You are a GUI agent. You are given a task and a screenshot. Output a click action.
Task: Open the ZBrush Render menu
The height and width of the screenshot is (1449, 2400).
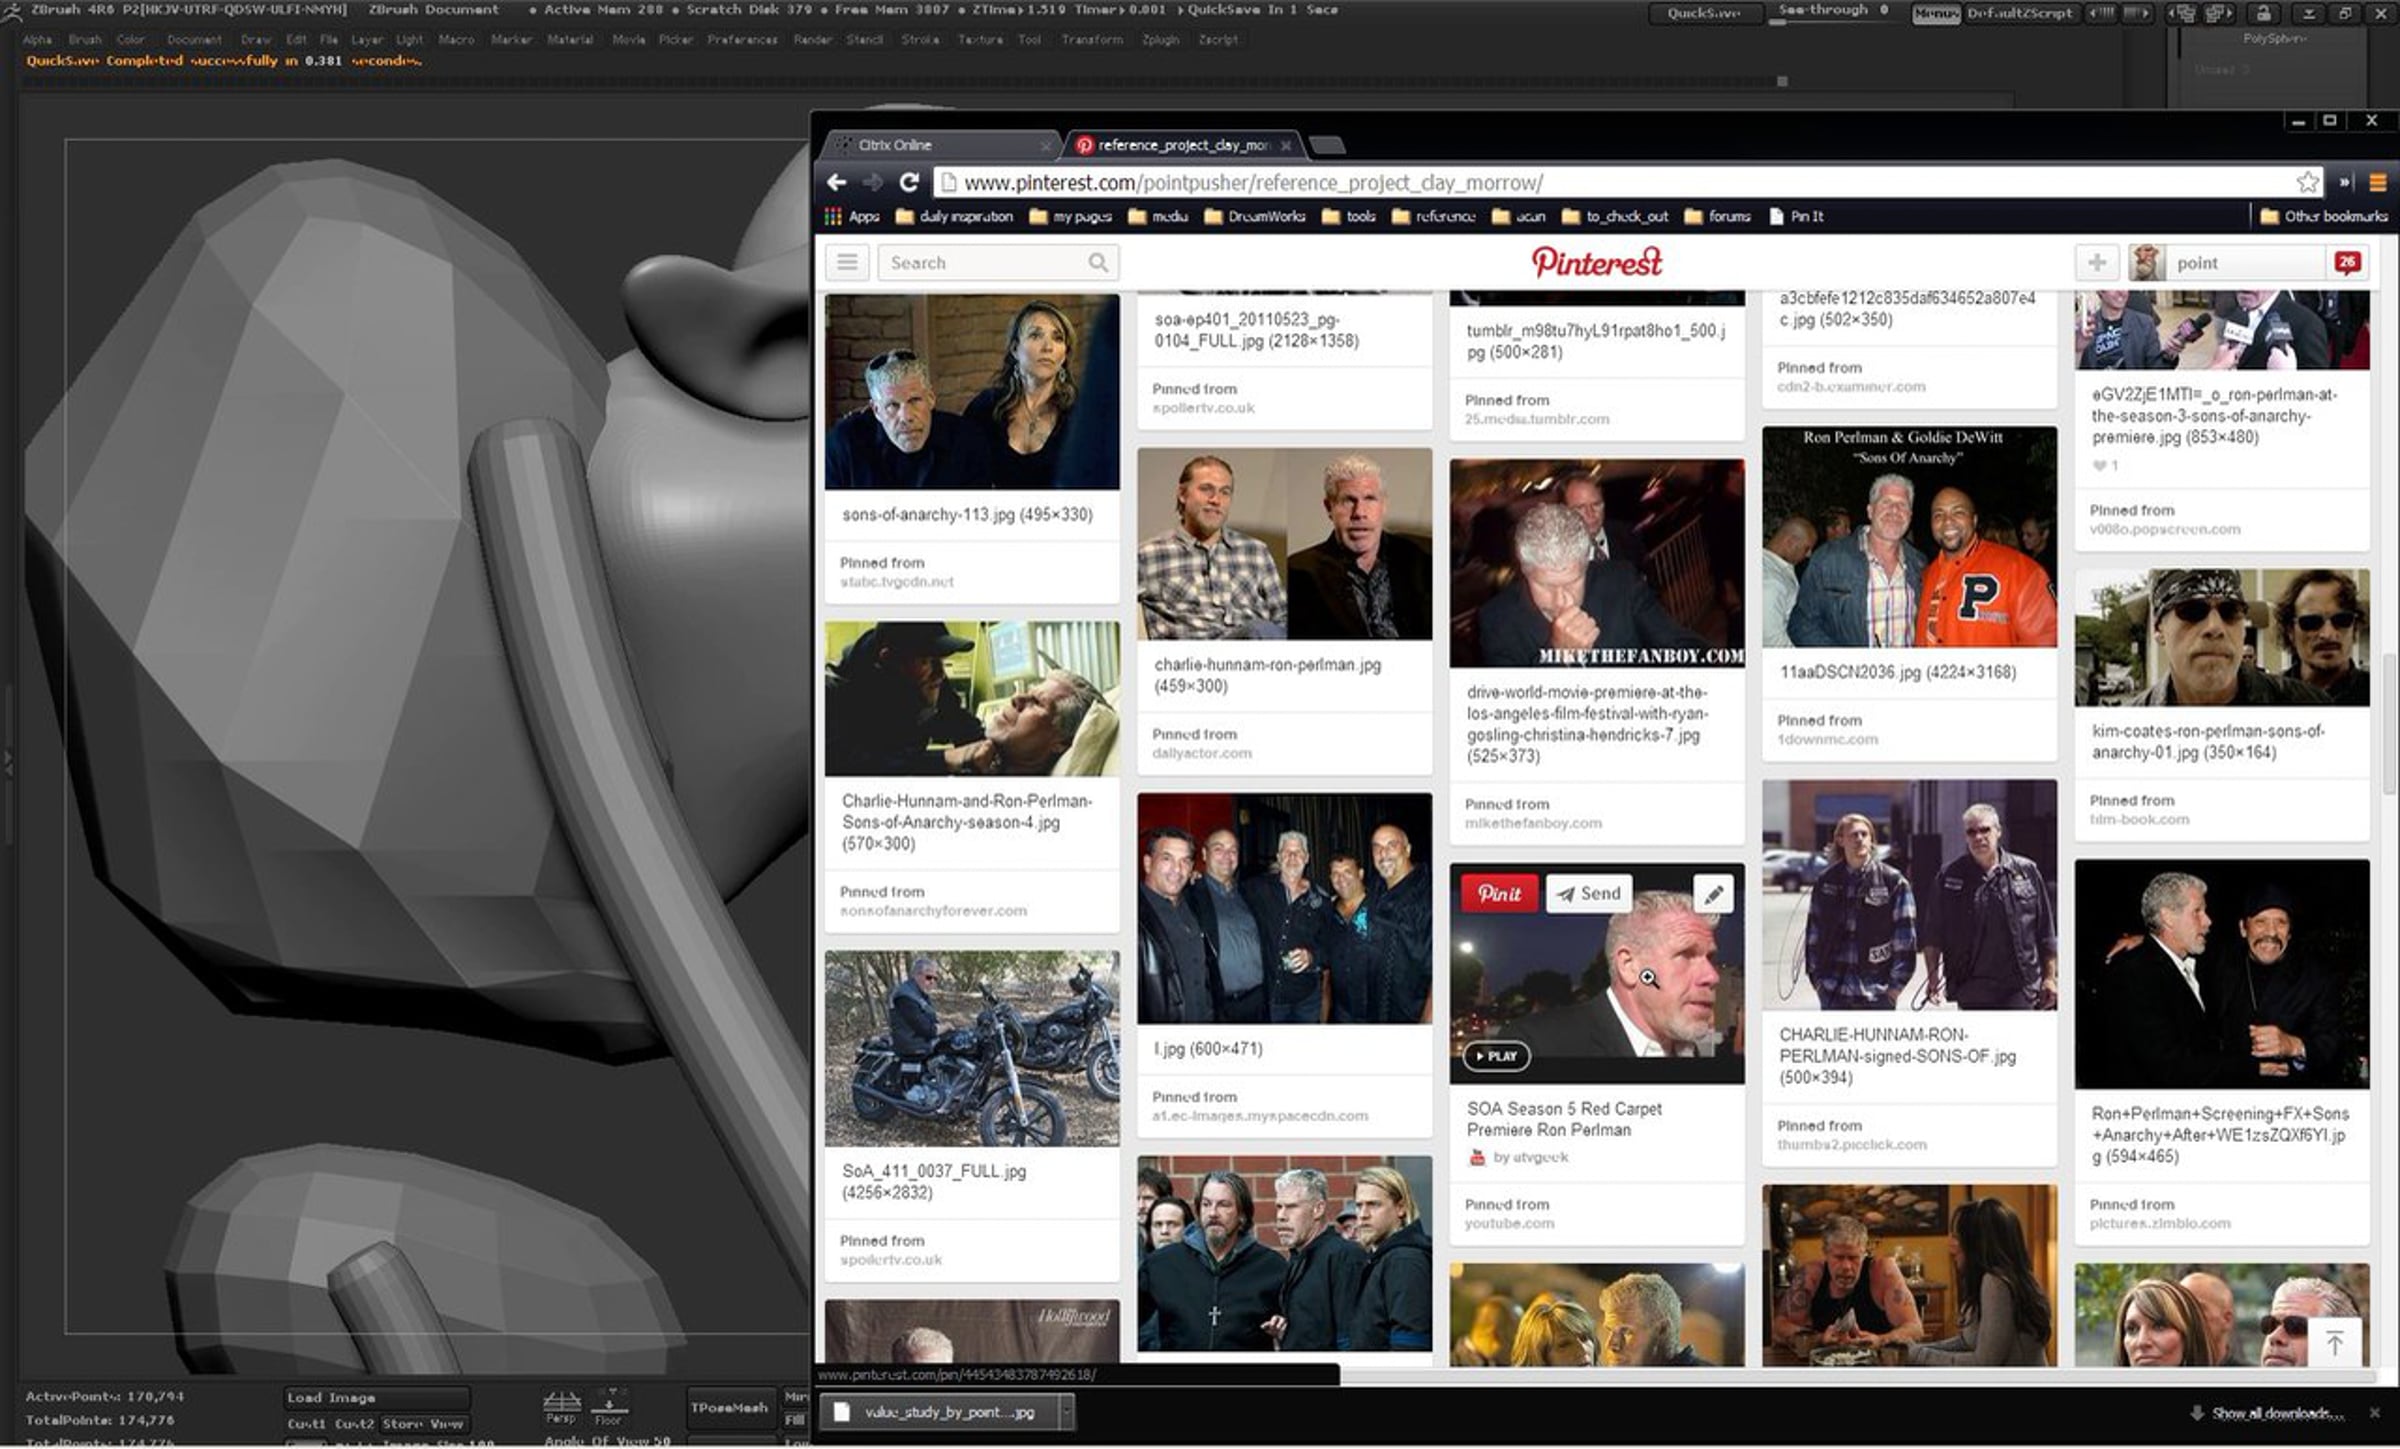click(813, 40)
